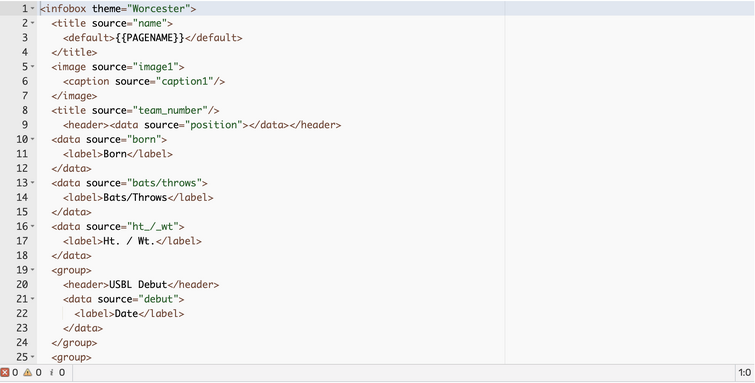The image size is (755, 383).
Task: Collapse the bats/throws data block on line 13
Action: click(x=32, y=183)
